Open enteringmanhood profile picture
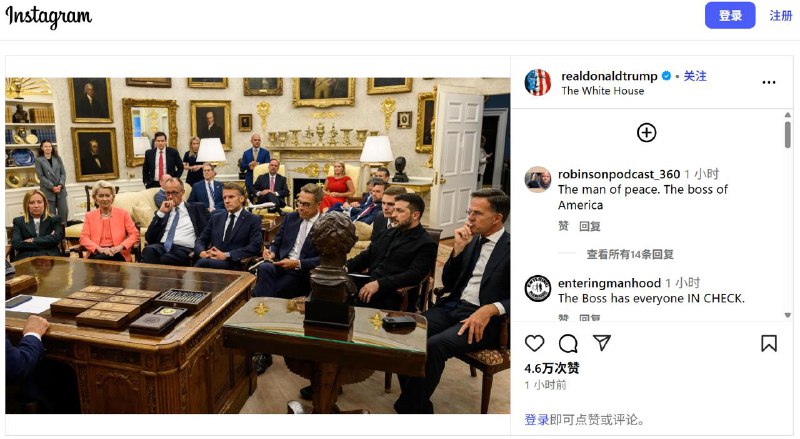Viewport: 800px width, 439px height. point(538,288)
